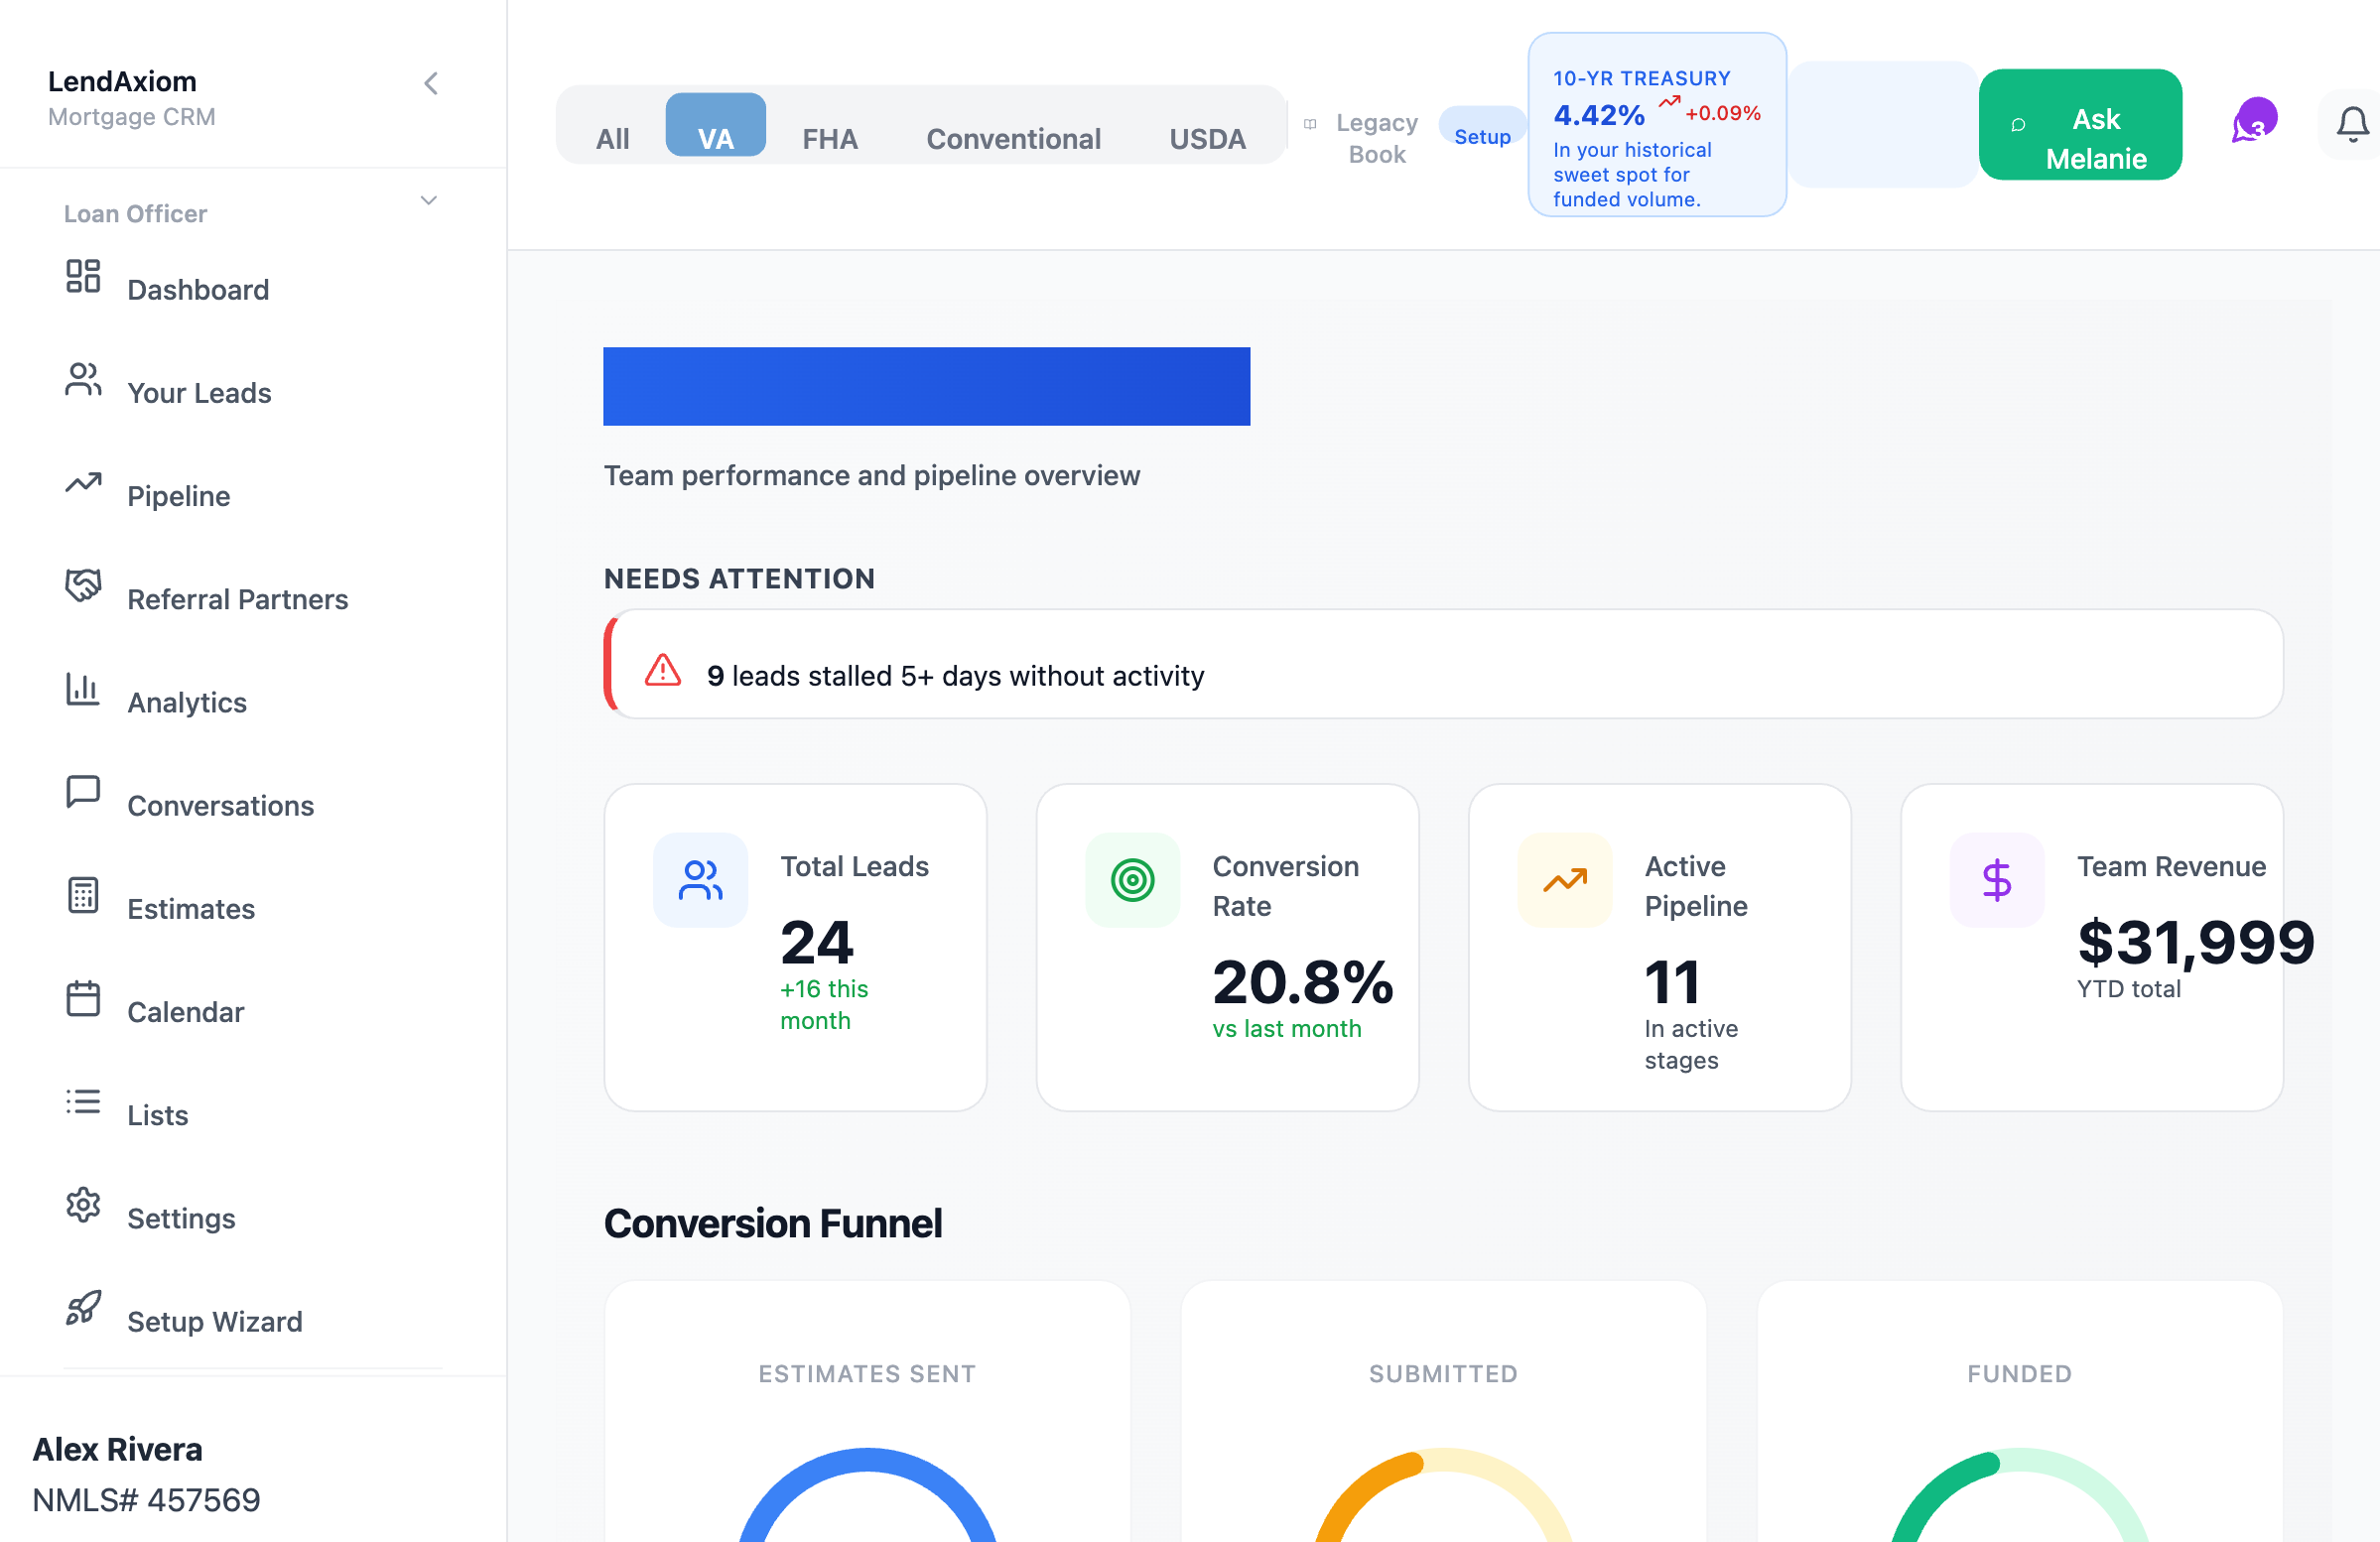Click the NMLS# 457569 text
Image resolution: width=2380 pixels, height=1542 pixels.
pos(146,1499)
